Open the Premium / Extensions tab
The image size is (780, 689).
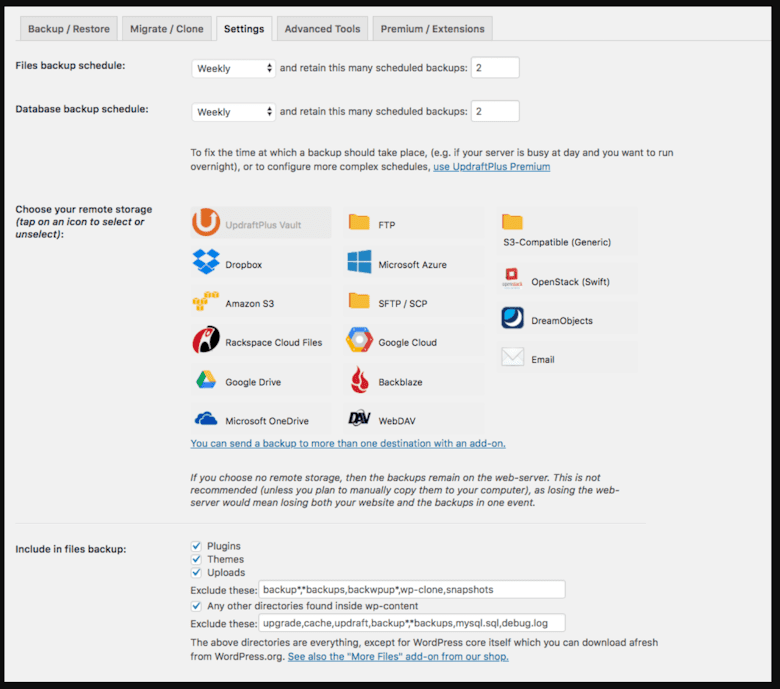(432, 29)
